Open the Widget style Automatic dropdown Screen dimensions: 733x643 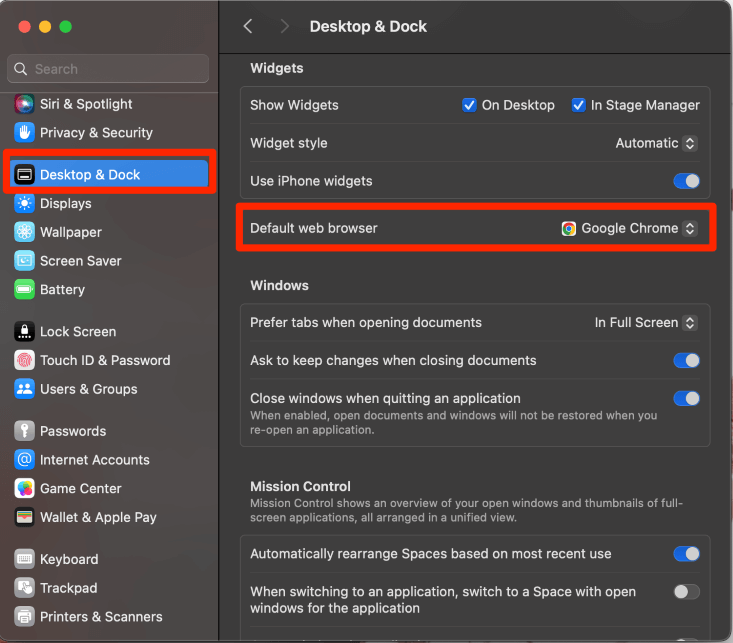tap(656, 143)
